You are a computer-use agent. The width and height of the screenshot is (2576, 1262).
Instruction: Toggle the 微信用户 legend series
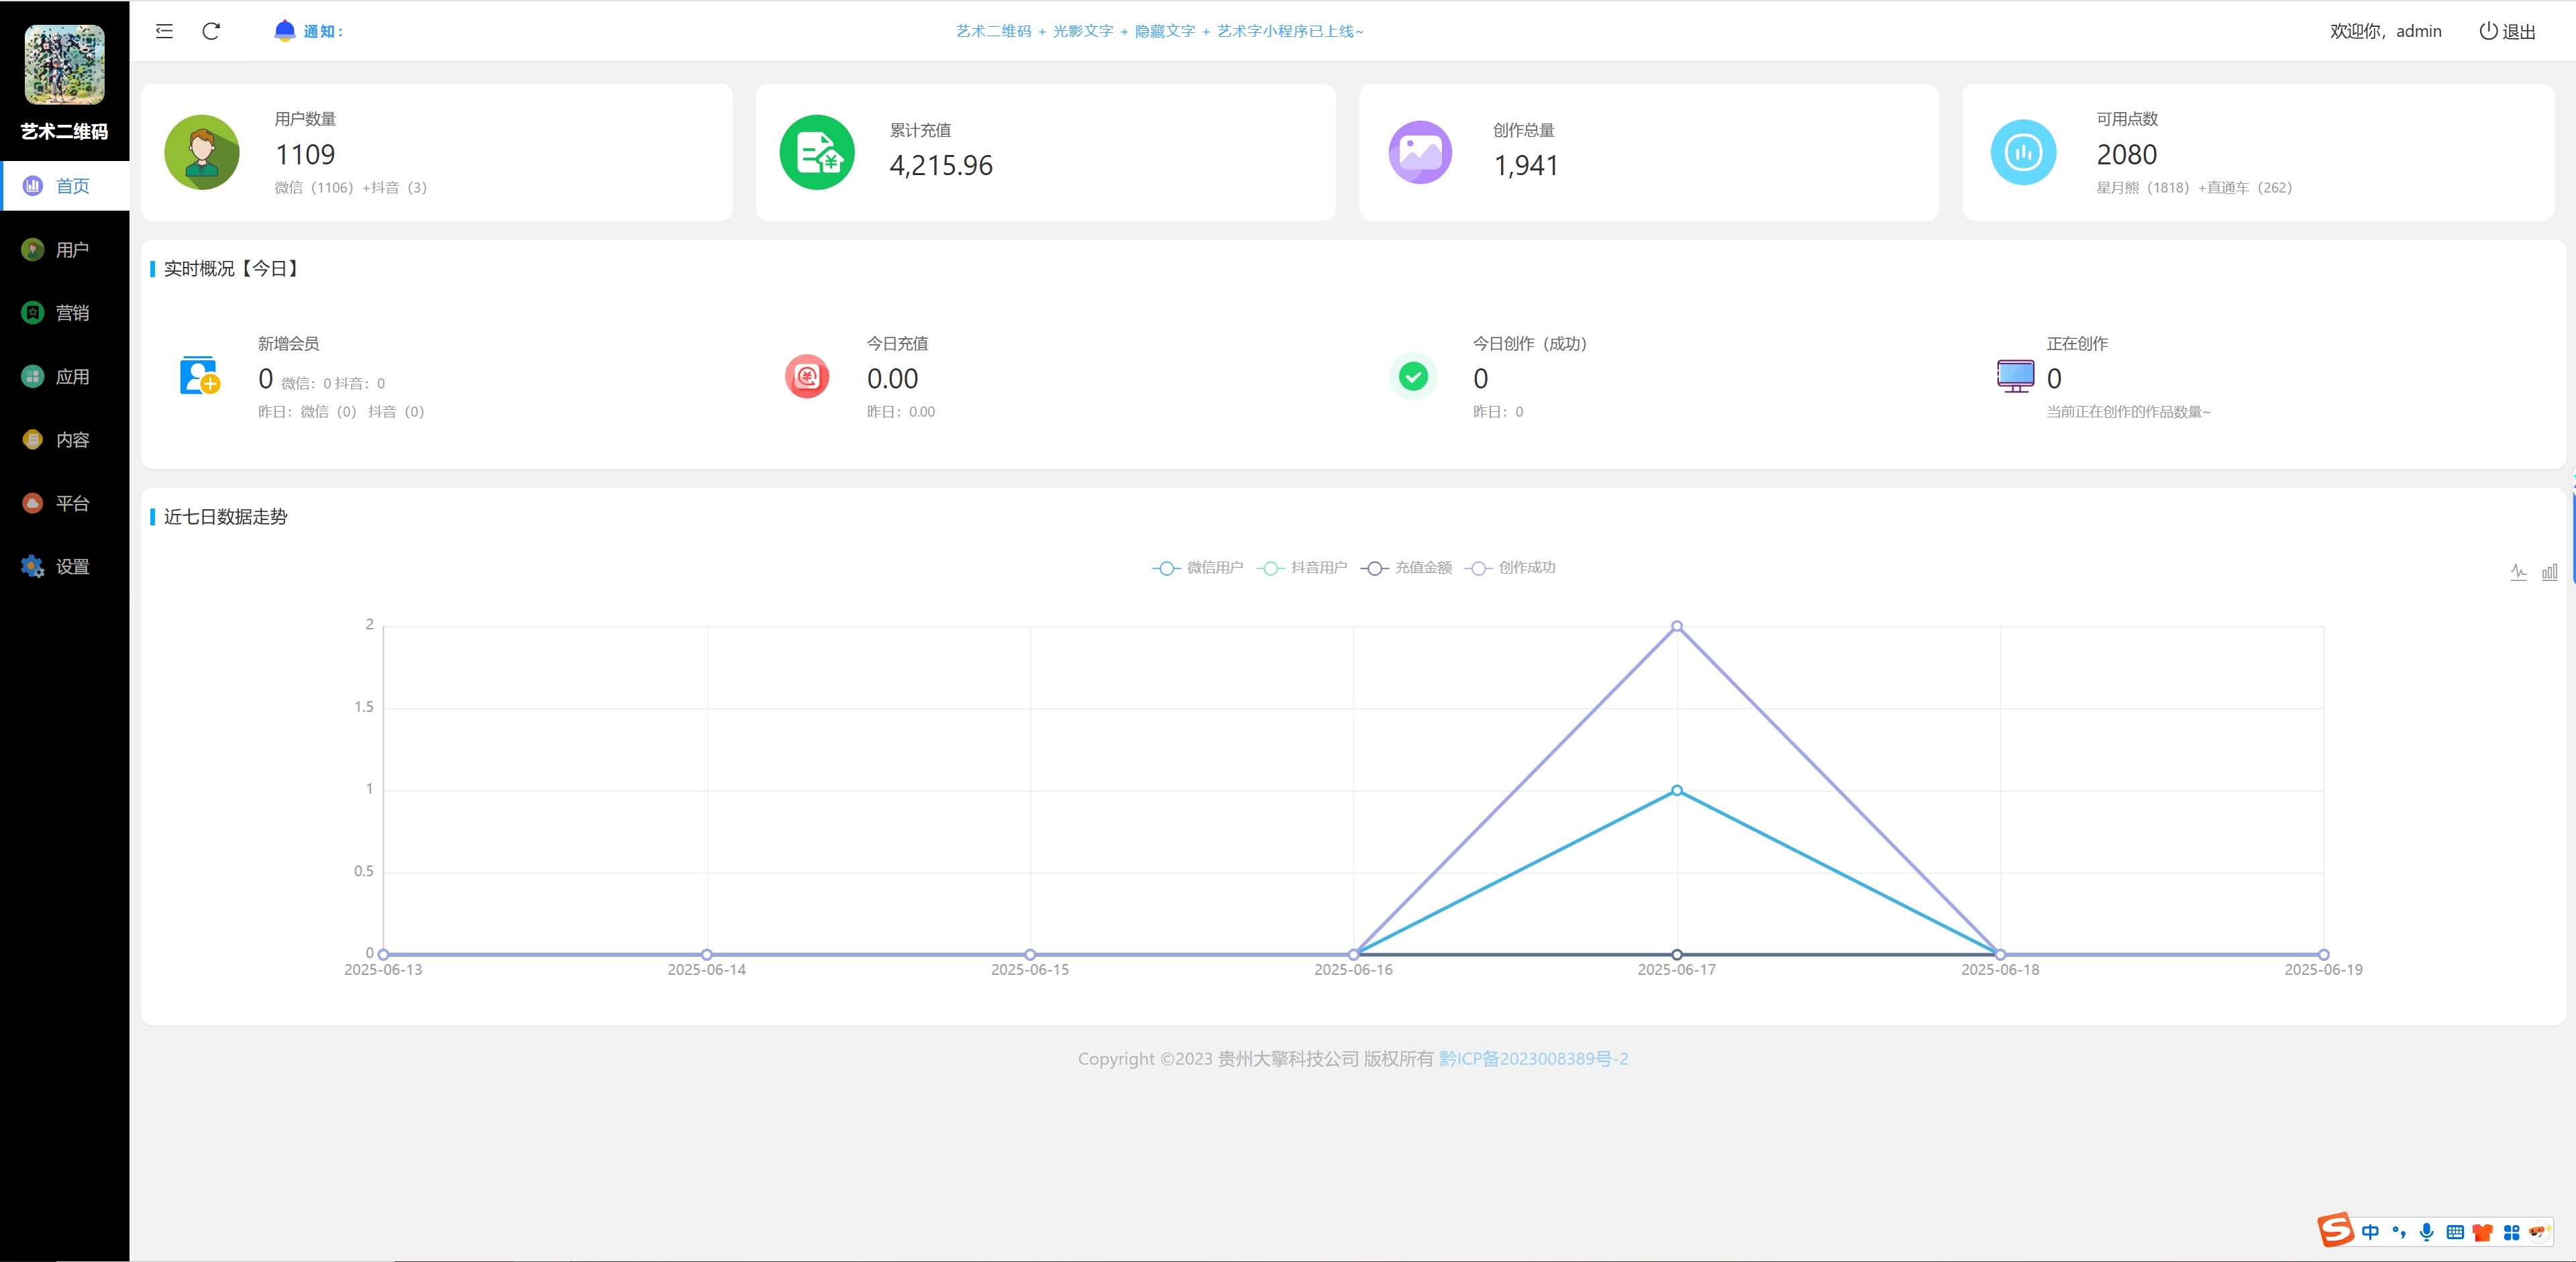pyautogui.click(x=1198, y=568)
